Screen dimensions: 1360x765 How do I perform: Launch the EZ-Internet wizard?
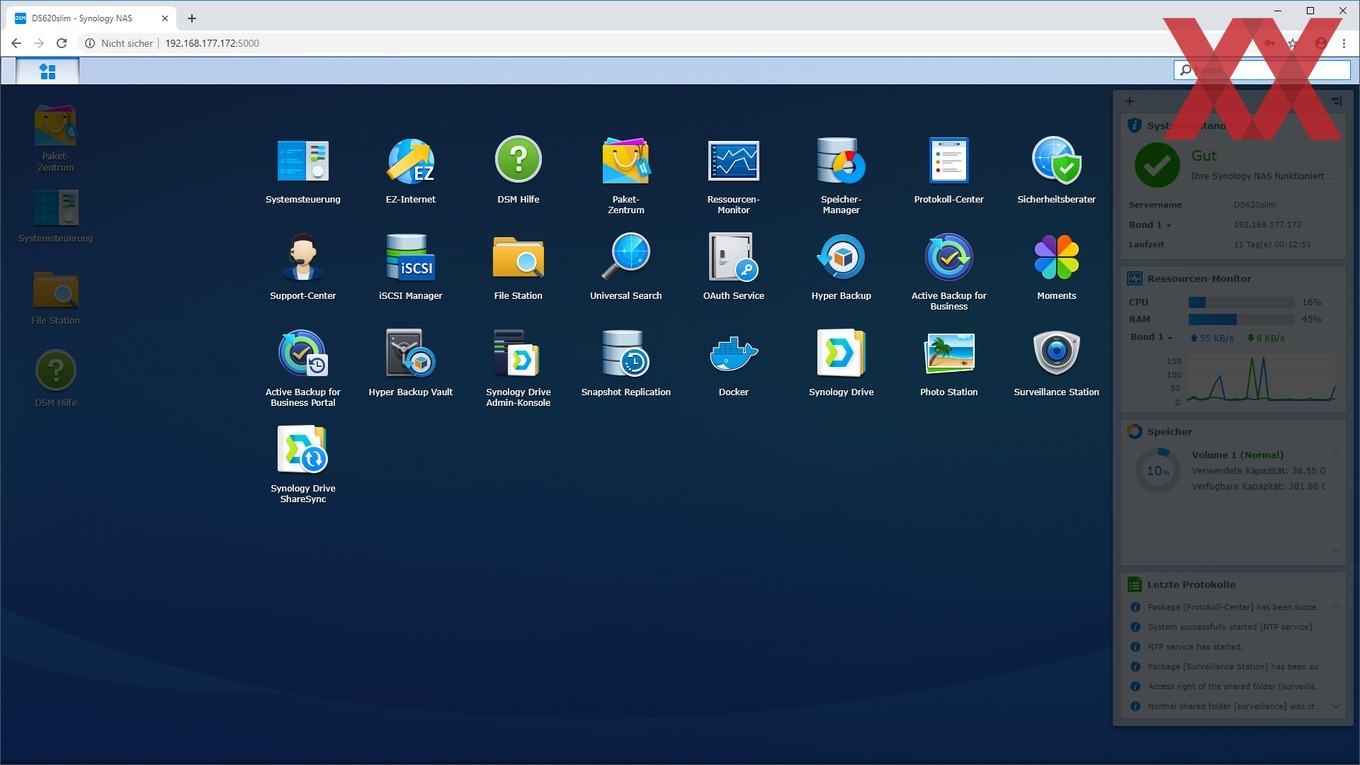(x=411, y=161)
